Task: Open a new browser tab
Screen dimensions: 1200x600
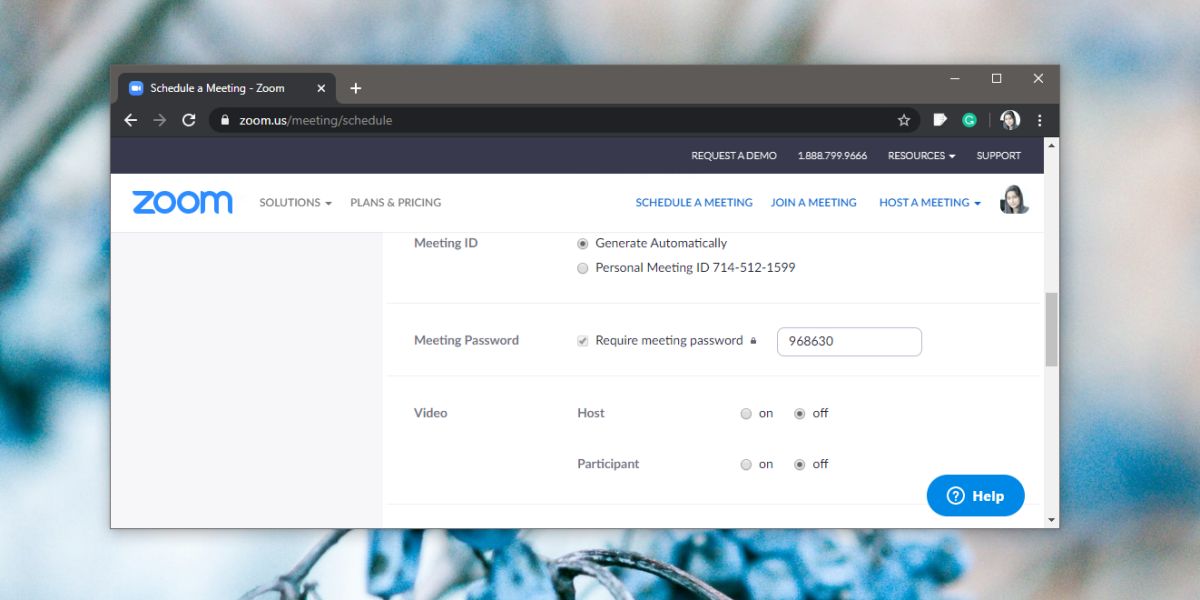Action: (x=355, y=88)
